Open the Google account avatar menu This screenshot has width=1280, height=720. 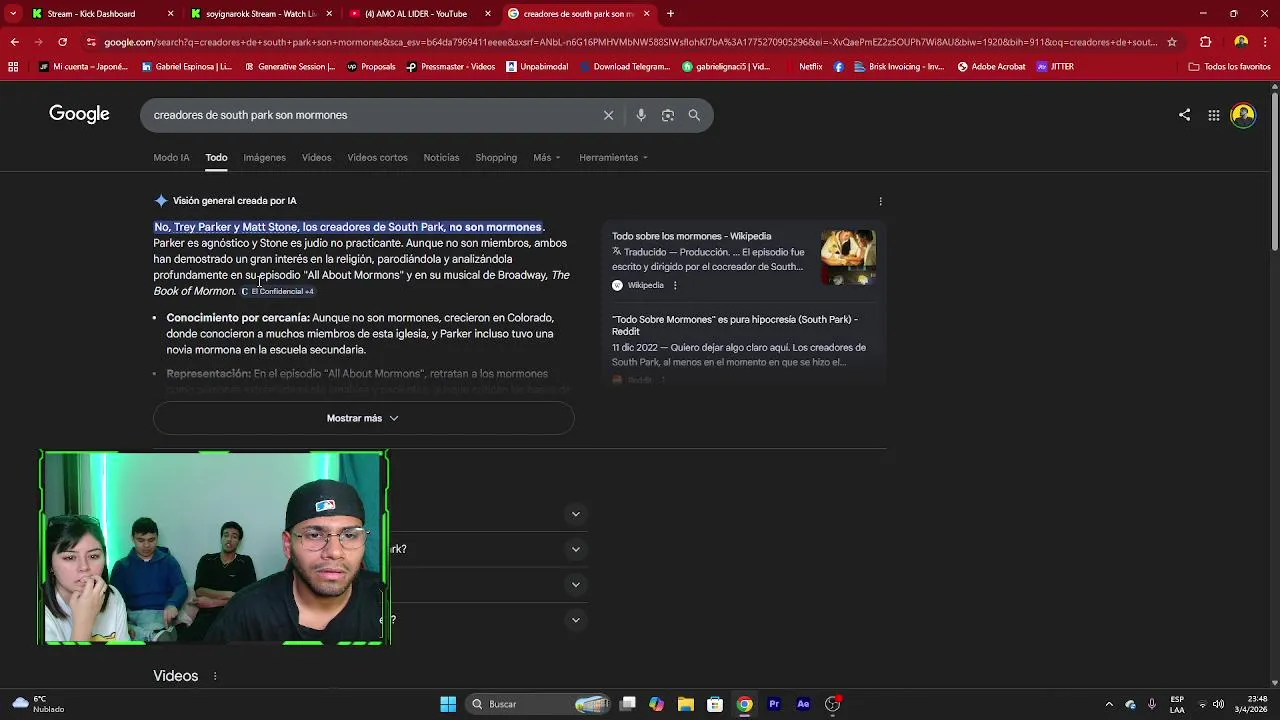click(1243, 115)
